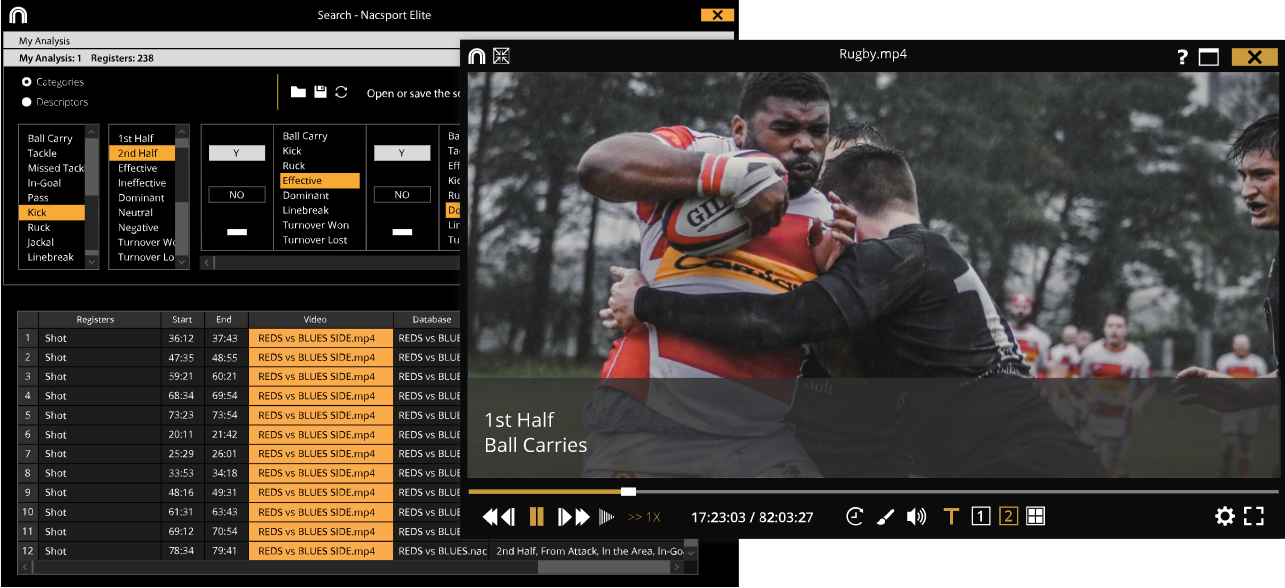
Task: Toggle the text overlay T icon
Action: coord(951,517)
